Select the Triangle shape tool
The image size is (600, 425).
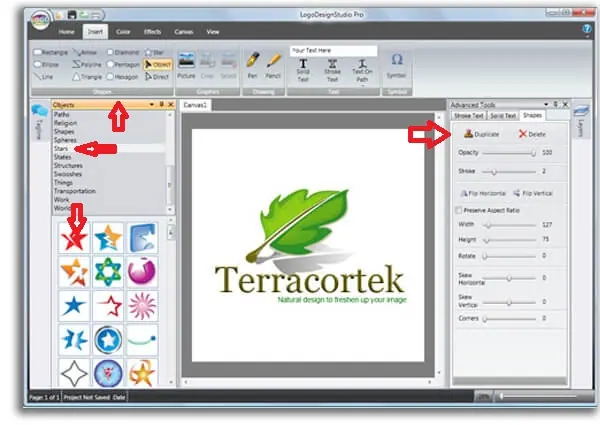tap(87, 77)
